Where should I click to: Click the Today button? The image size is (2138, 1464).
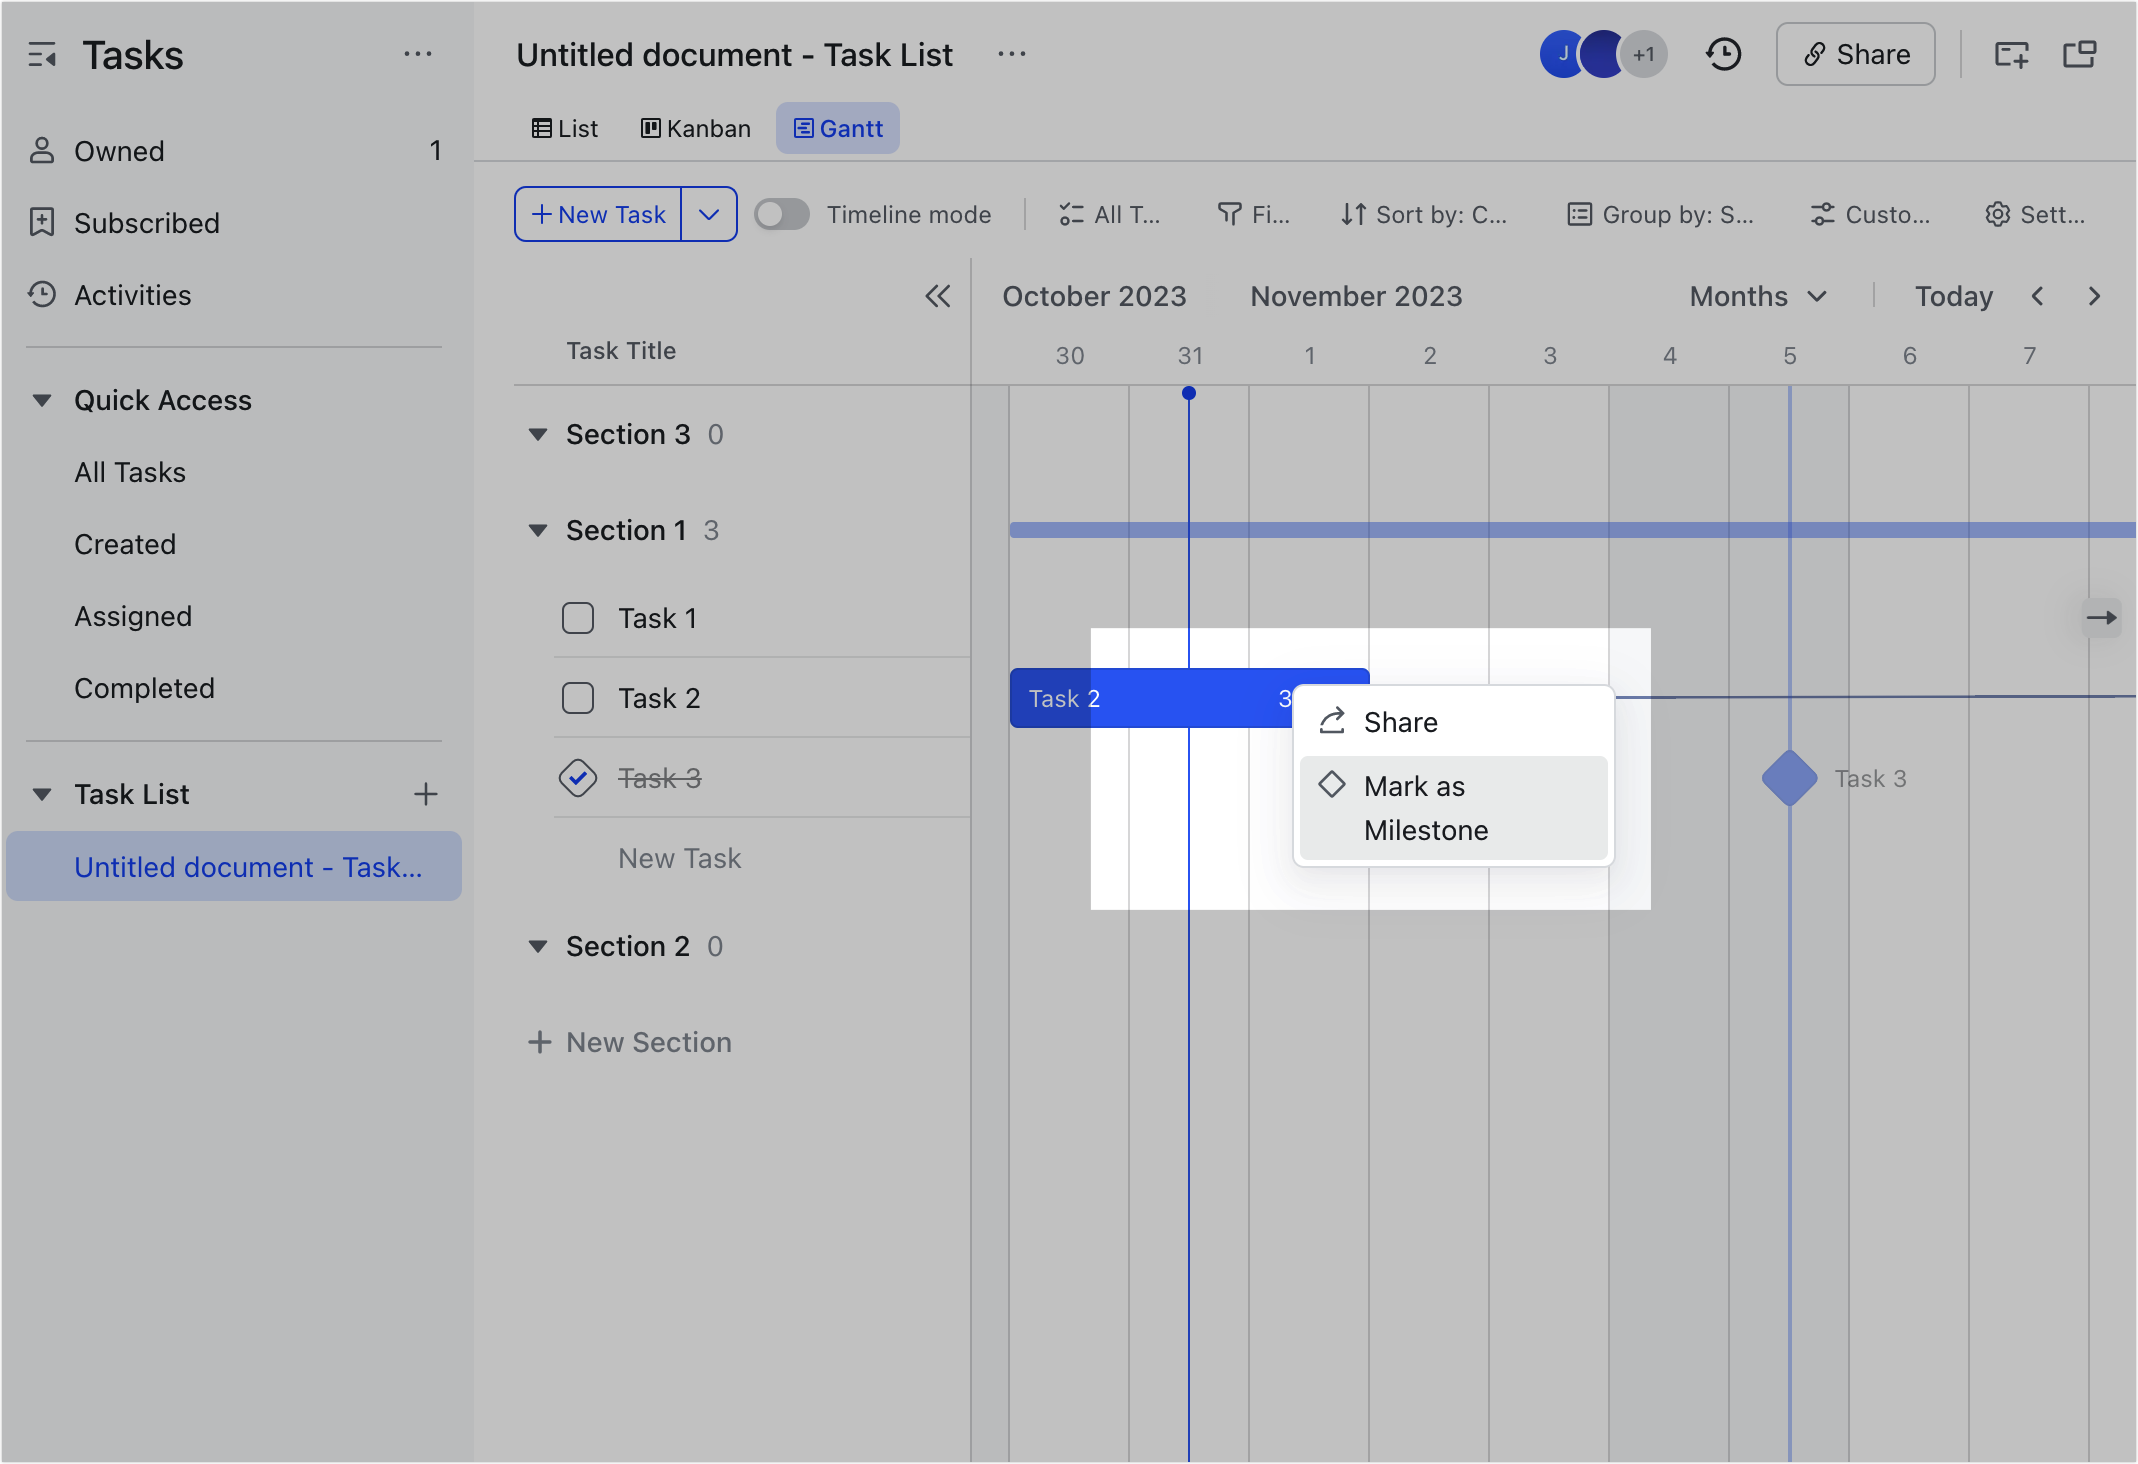point(1952,296)
